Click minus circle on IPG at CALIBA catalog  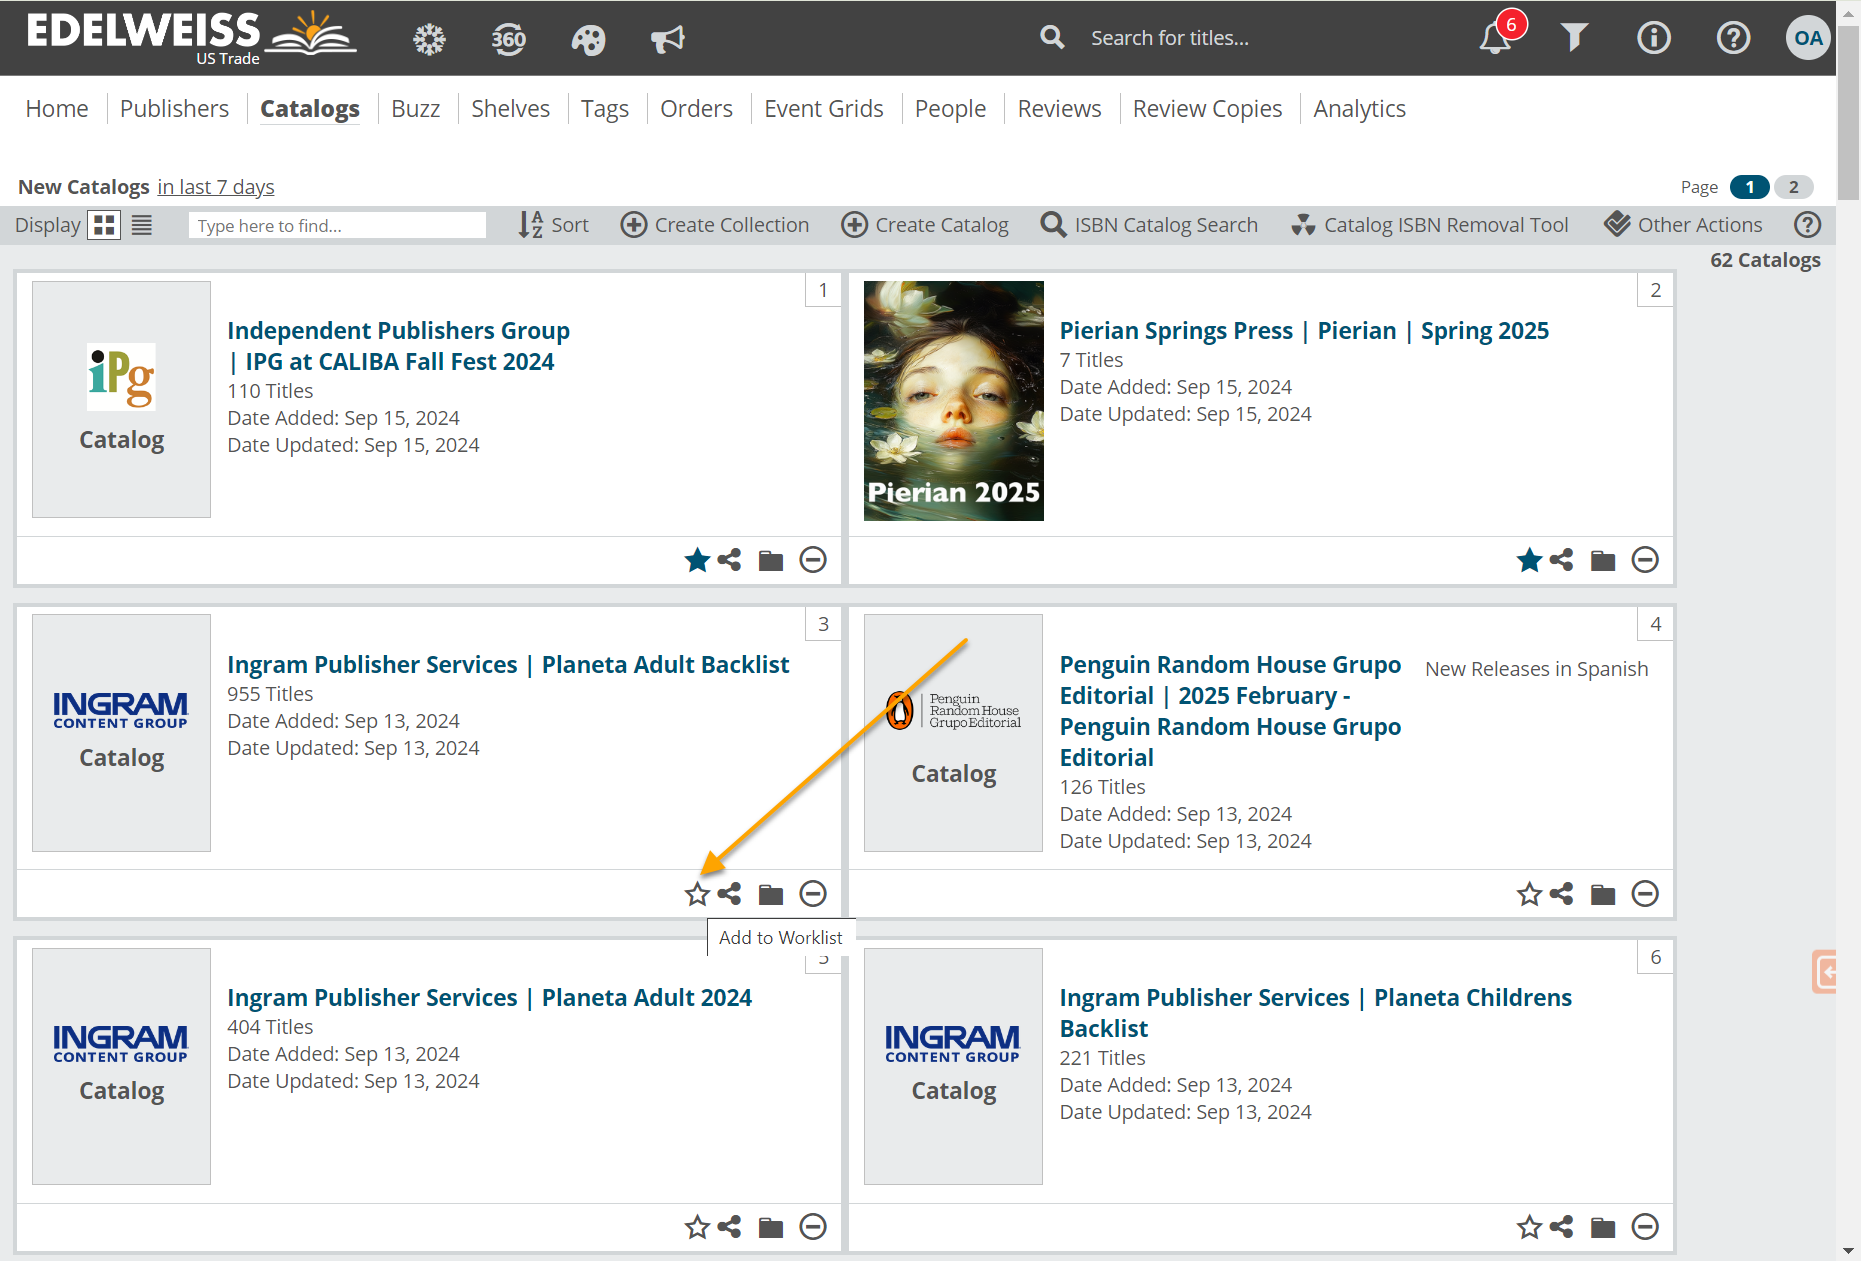pyautogui.click(x=813, y=560)
